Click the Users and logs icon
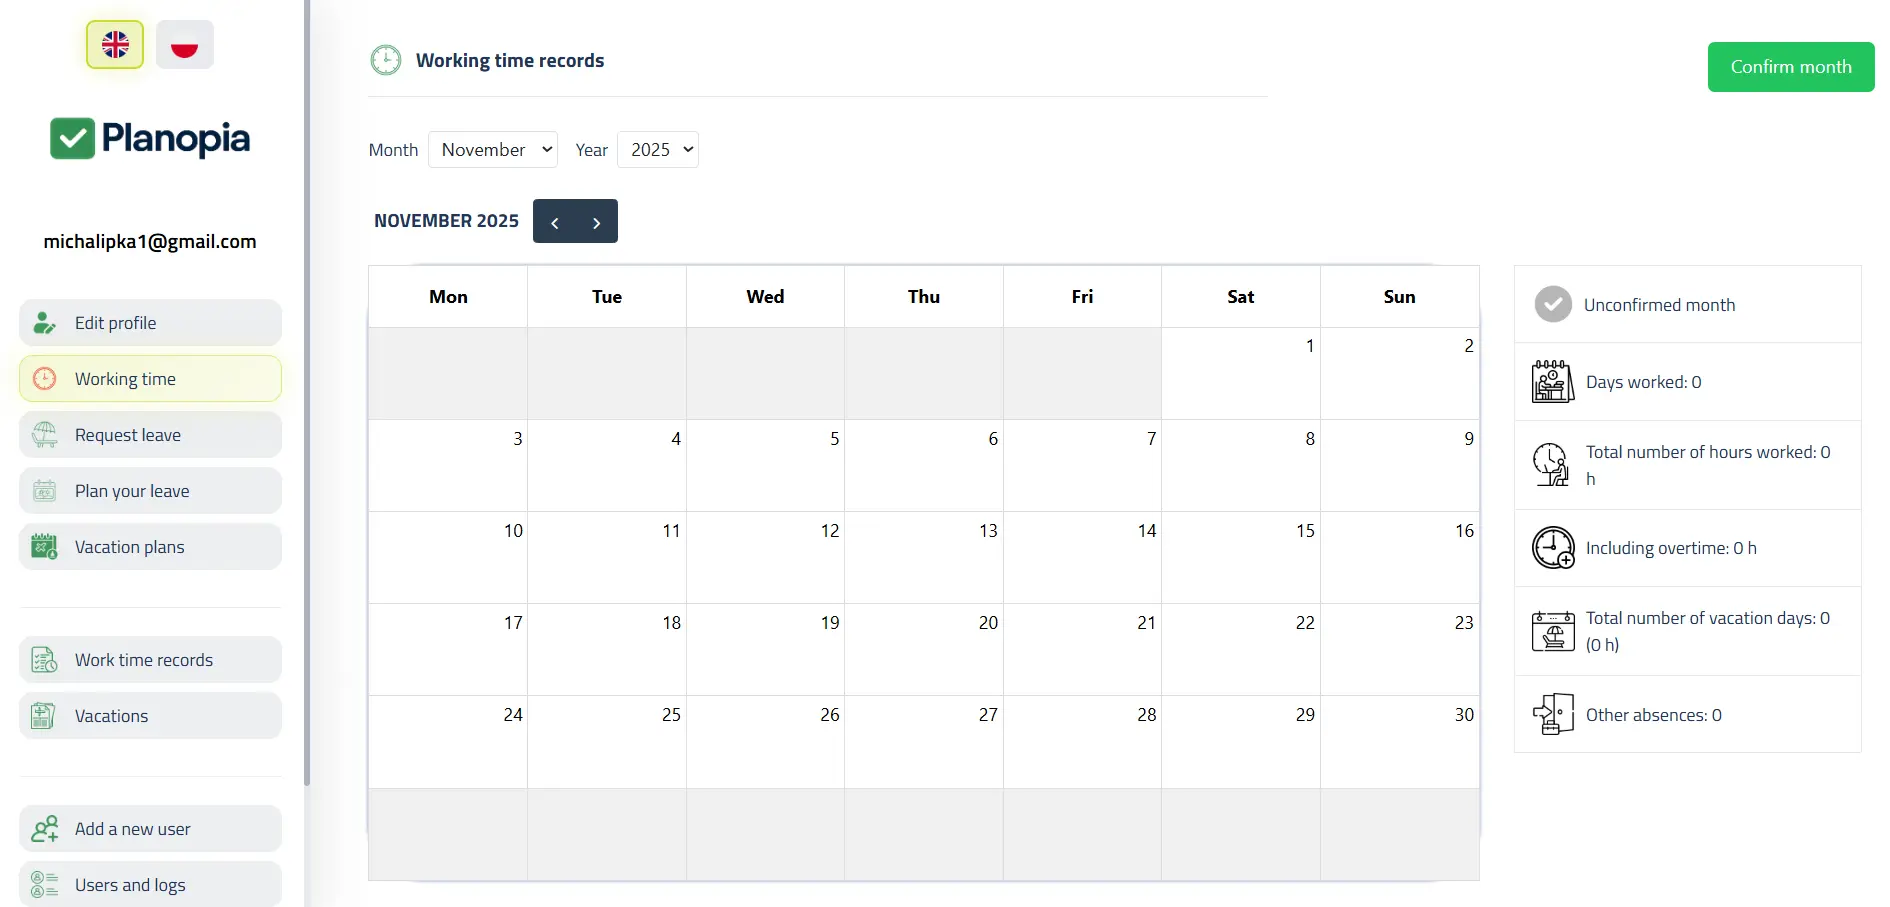This screenshot has width=1890, height=907. [x=44, y=885]
